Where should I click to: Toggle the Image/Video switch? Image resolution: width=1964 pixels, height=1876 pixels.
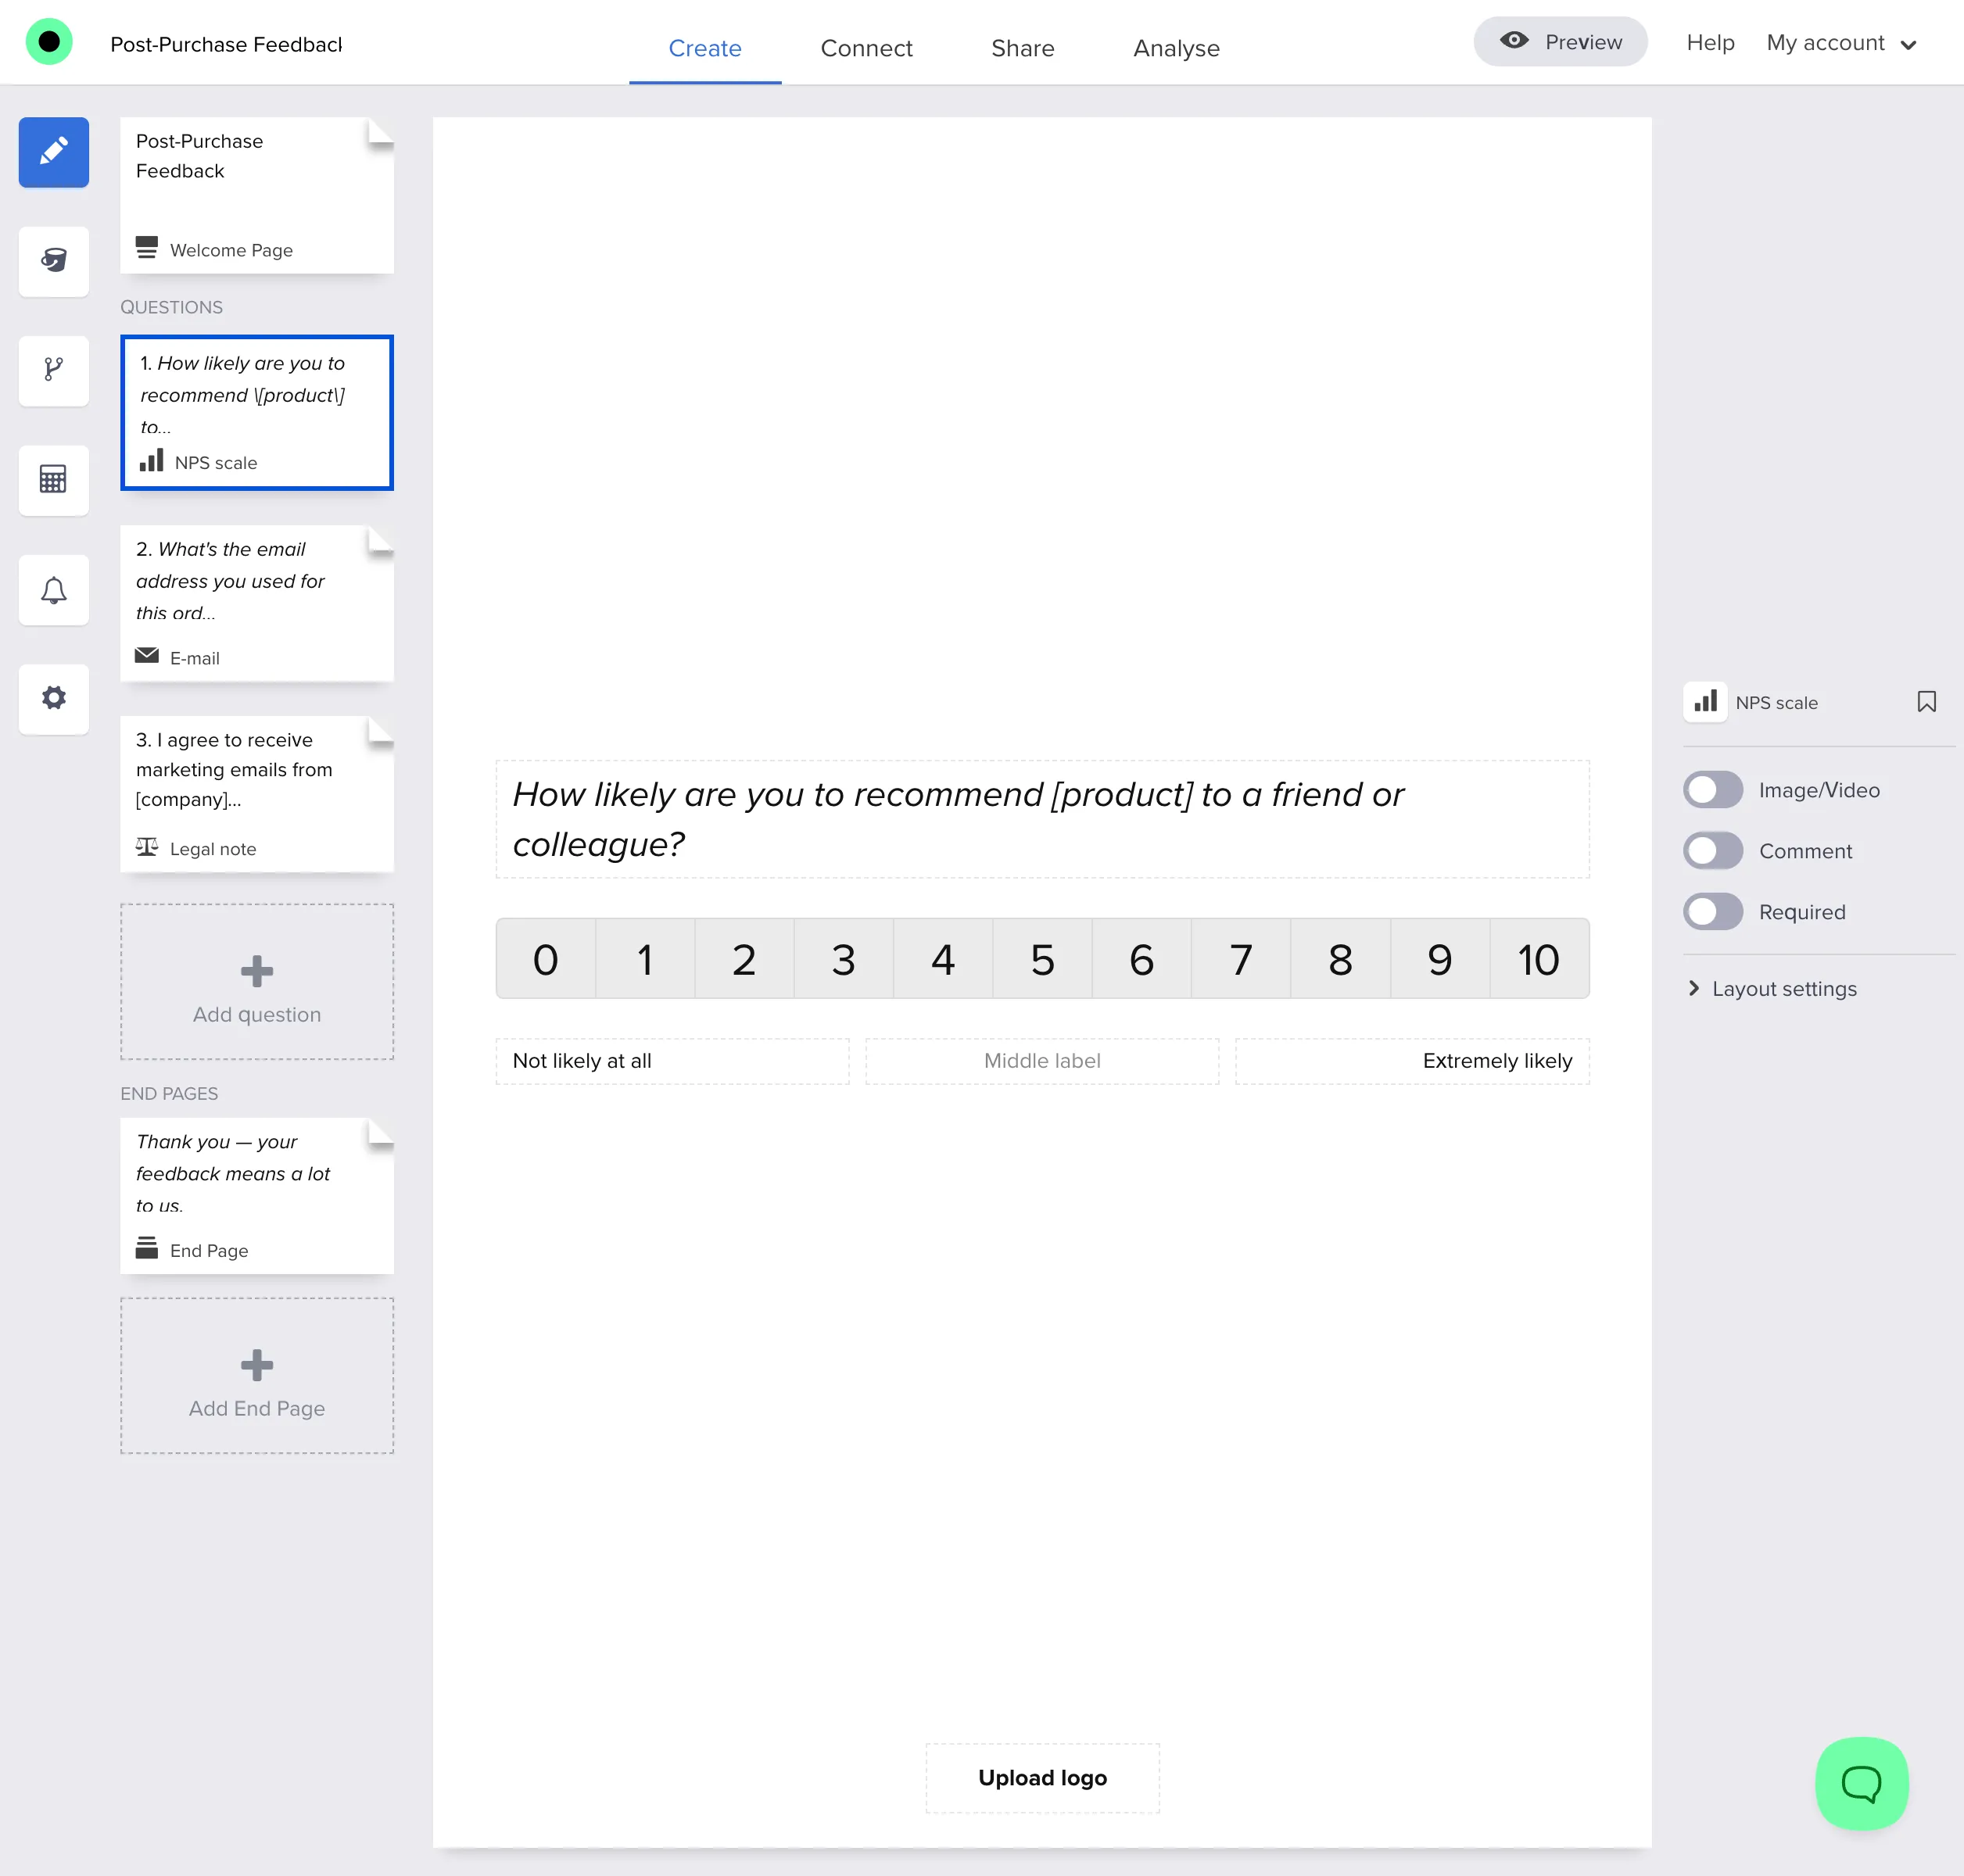(1713, 790)
